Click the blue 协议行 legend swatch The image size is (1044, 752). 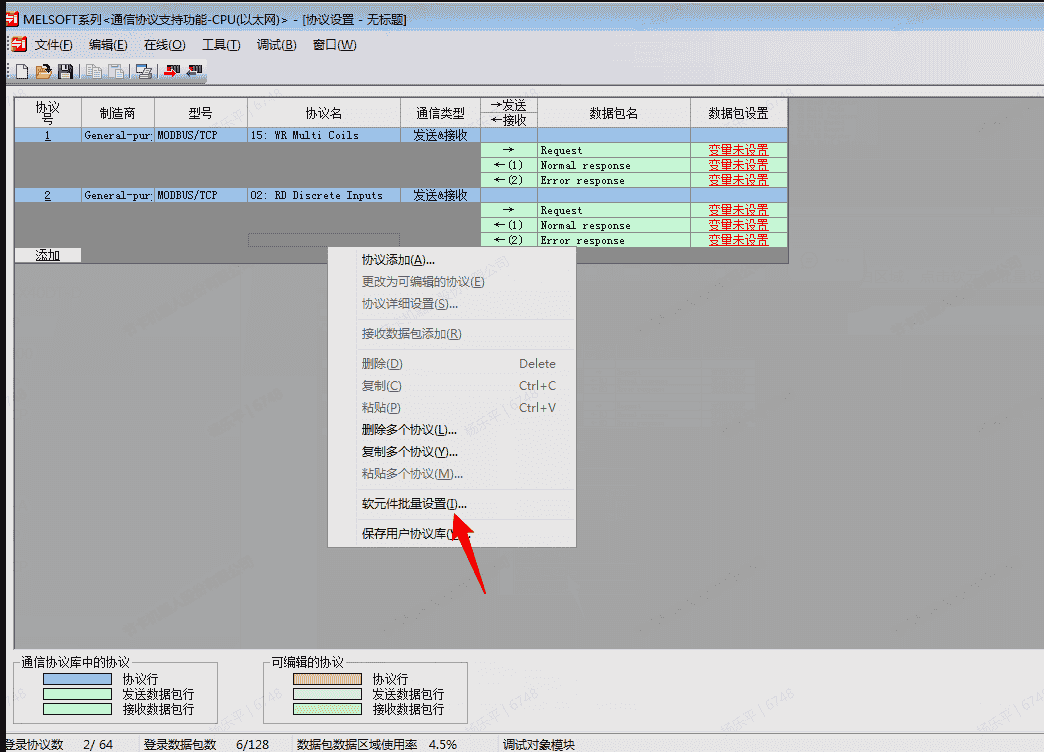point(77,679)
